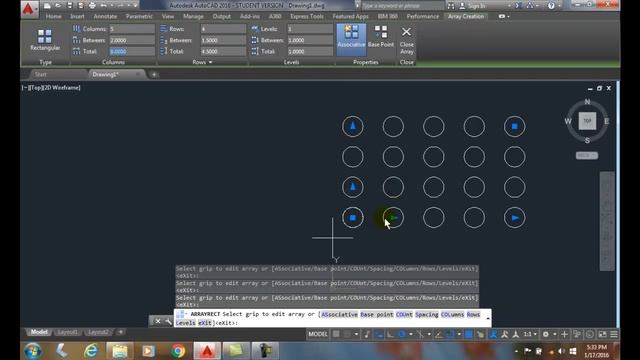Click the N compass label on ViewCube

[x=587, y=102]
